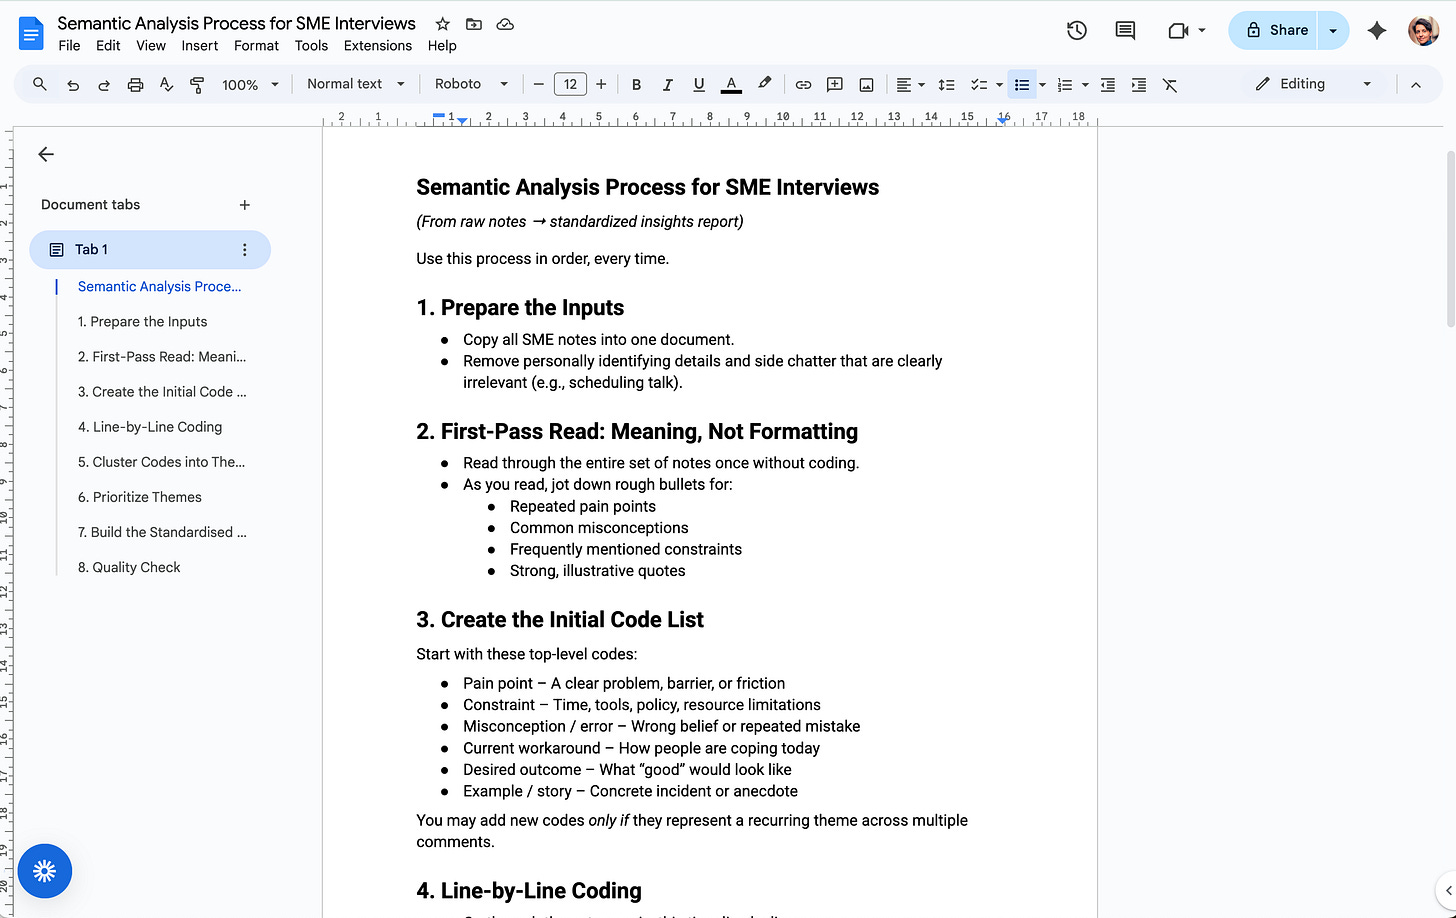Decrease the indent
The height and width of the screenshot is (918, 1456).
pyautogui.click(x=1107, y=85)
